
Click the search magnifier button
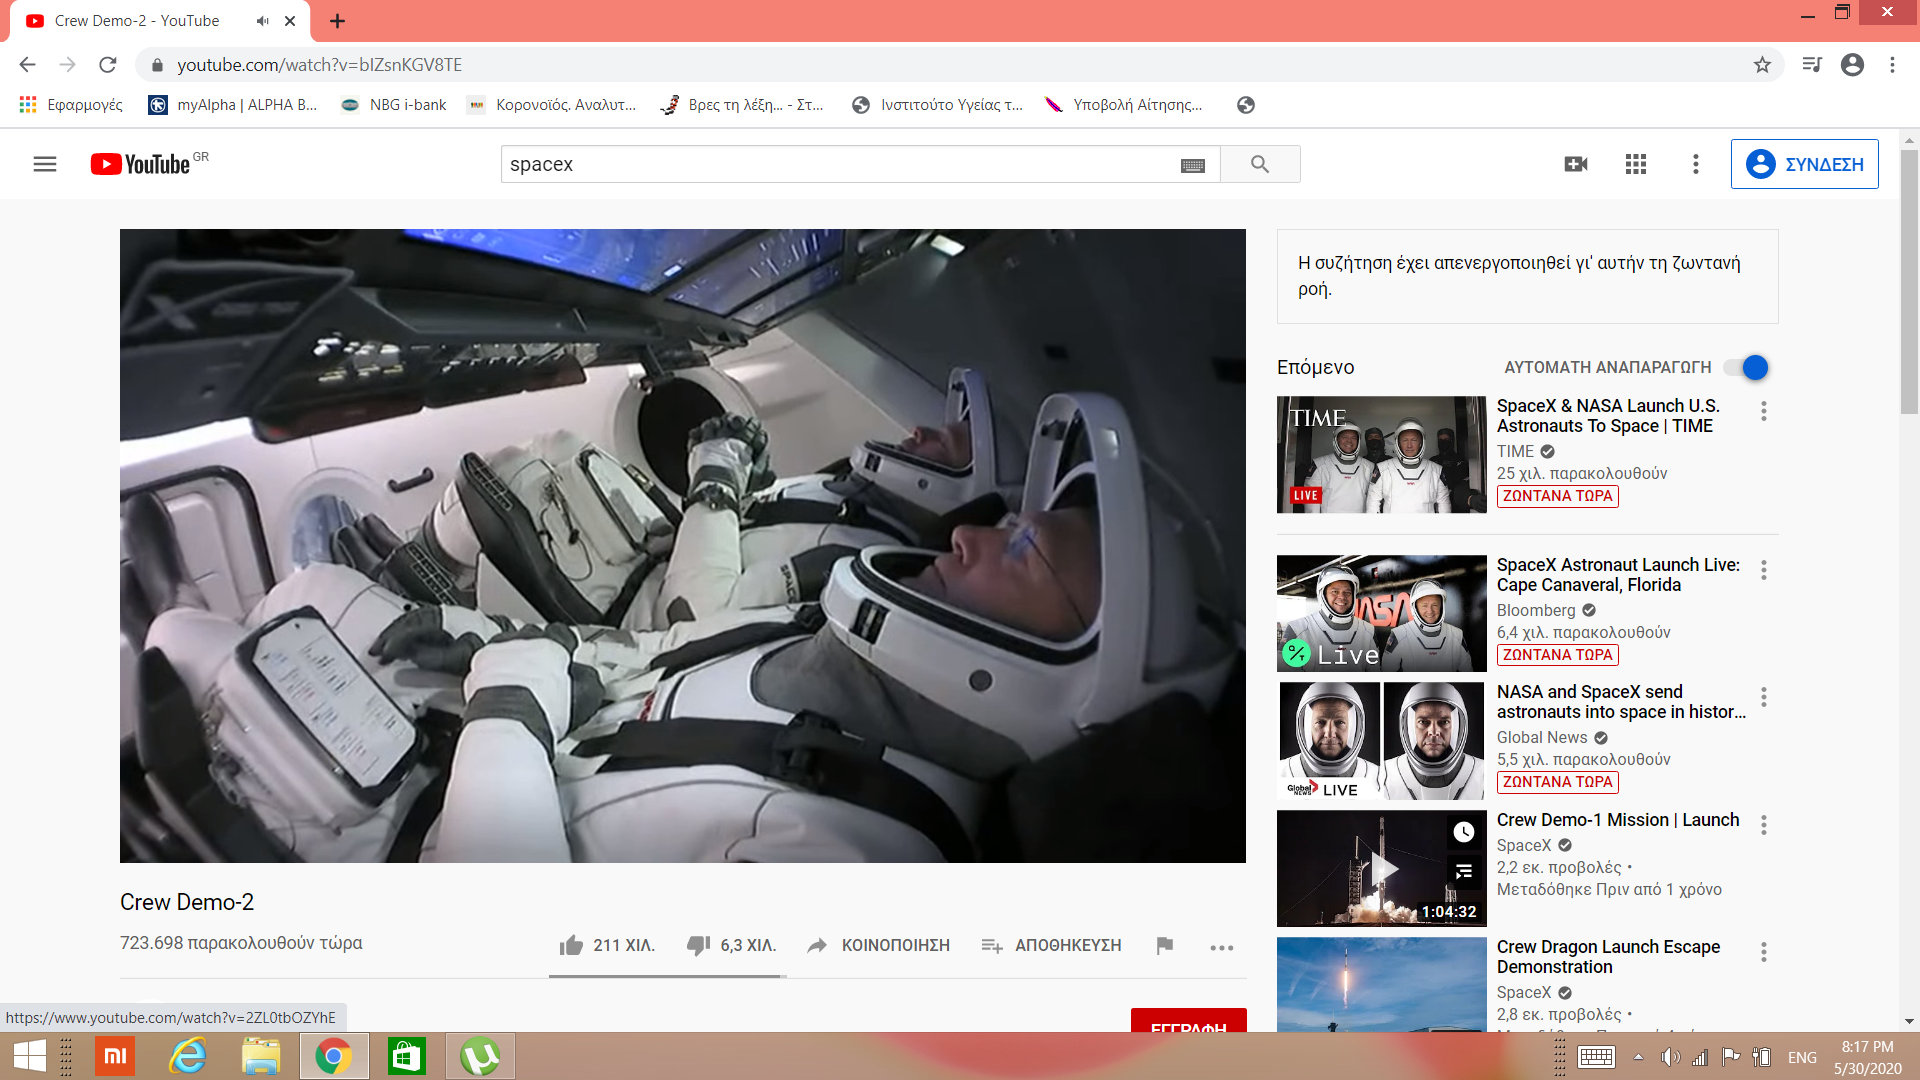tap(1259, 164)
